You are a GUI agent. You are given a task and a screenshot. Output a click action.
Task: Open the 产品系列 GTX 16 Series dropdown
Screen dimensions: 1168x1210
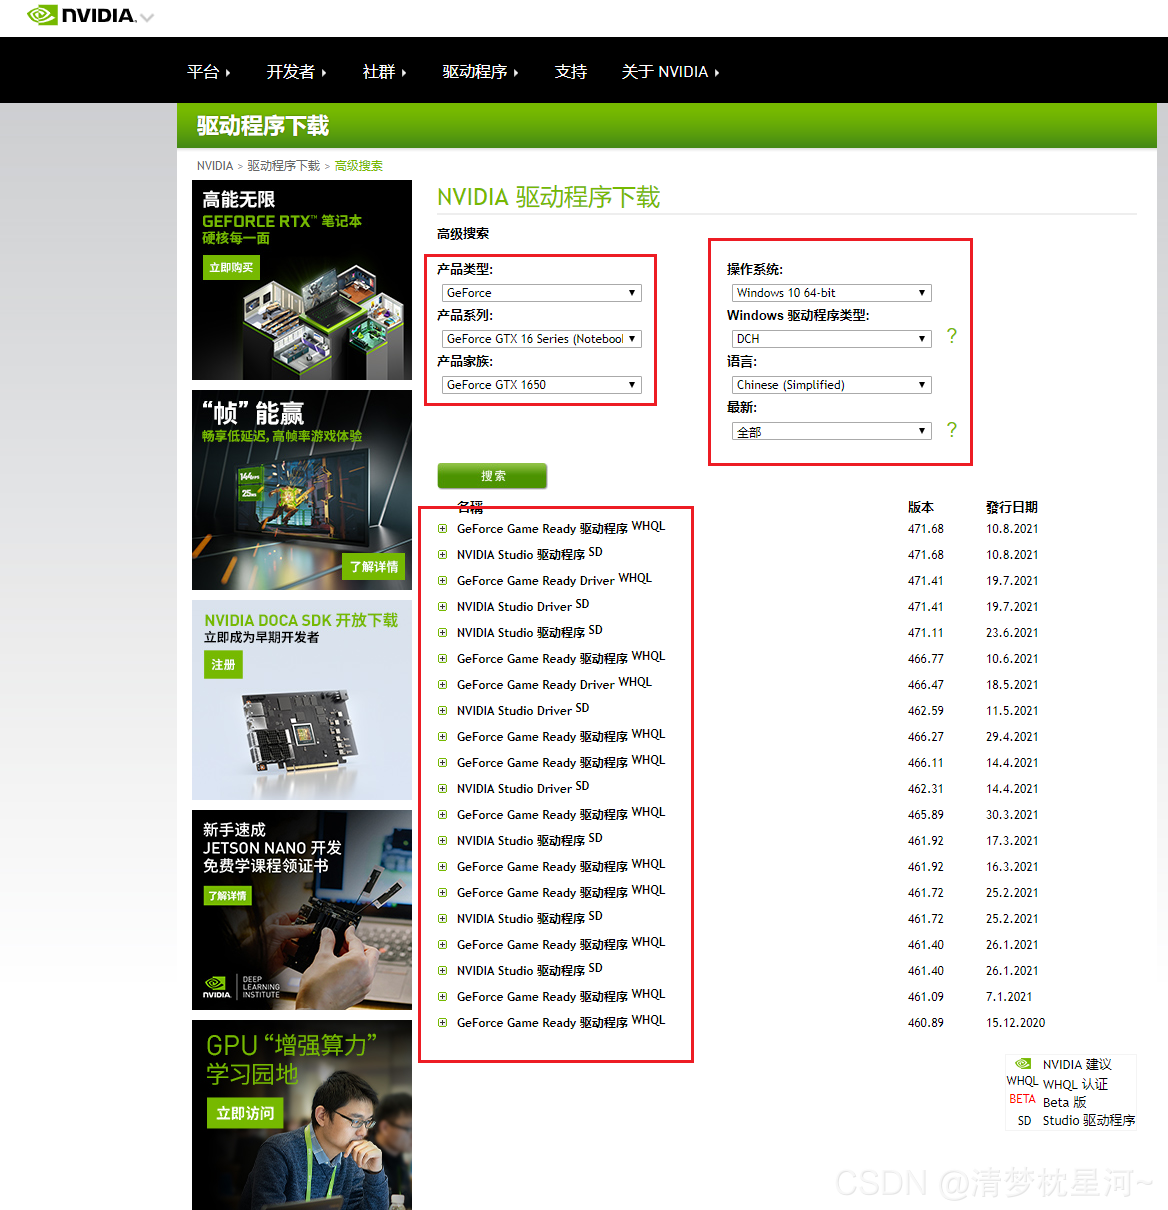(x=541, y=339)
